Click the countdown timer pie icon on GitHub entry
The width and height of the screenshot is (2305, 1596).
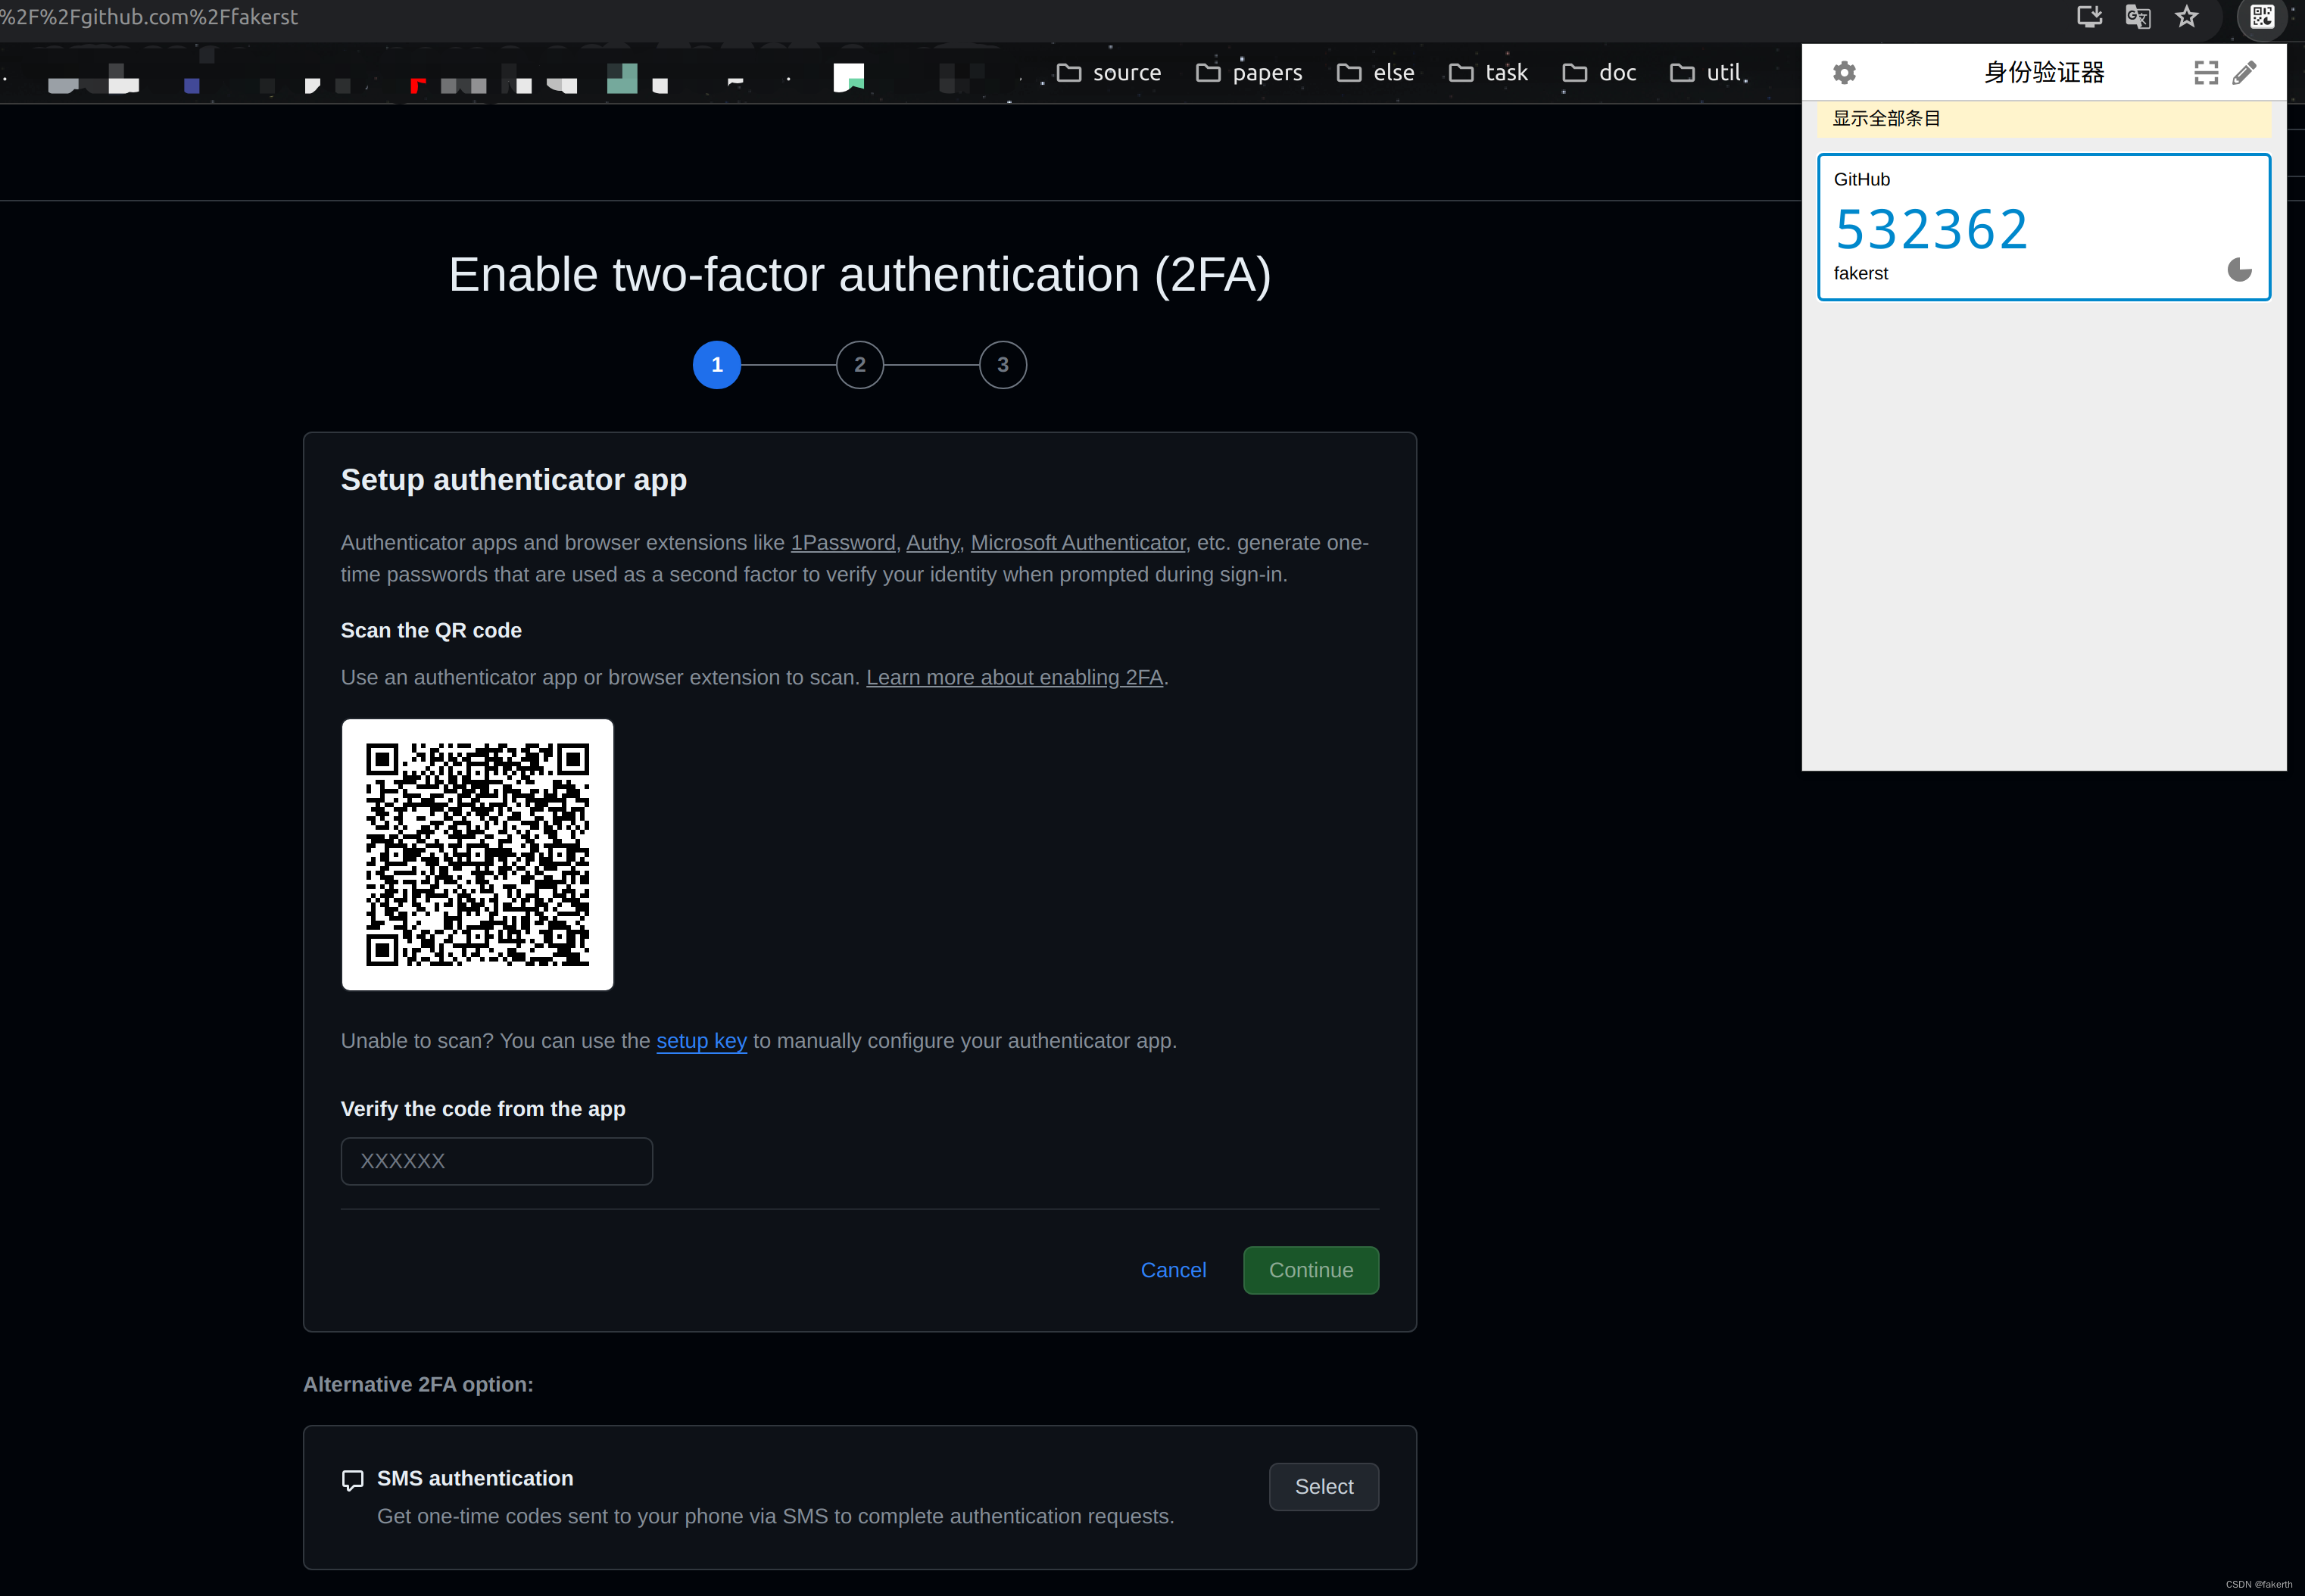(x=2240, y=270)
